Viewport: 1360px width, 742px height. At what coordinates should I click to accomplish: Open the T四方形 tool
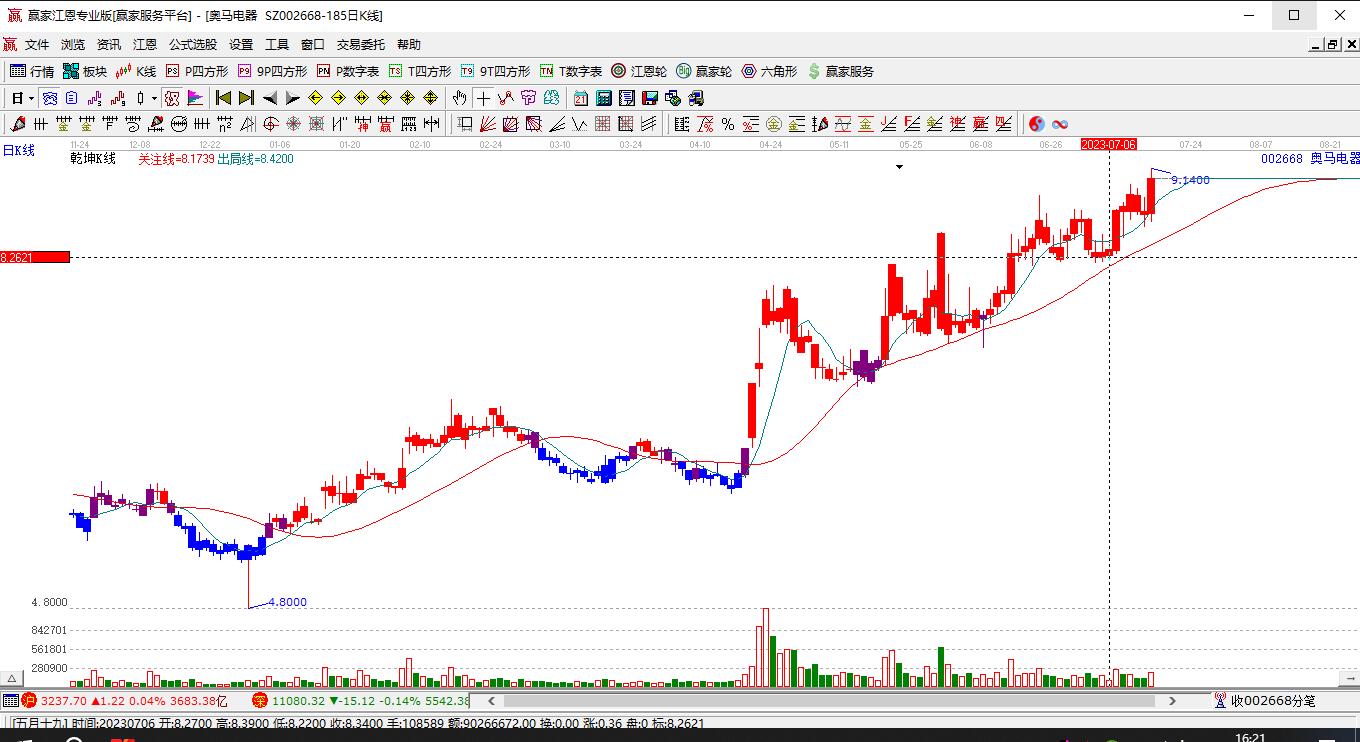point(420,71)
